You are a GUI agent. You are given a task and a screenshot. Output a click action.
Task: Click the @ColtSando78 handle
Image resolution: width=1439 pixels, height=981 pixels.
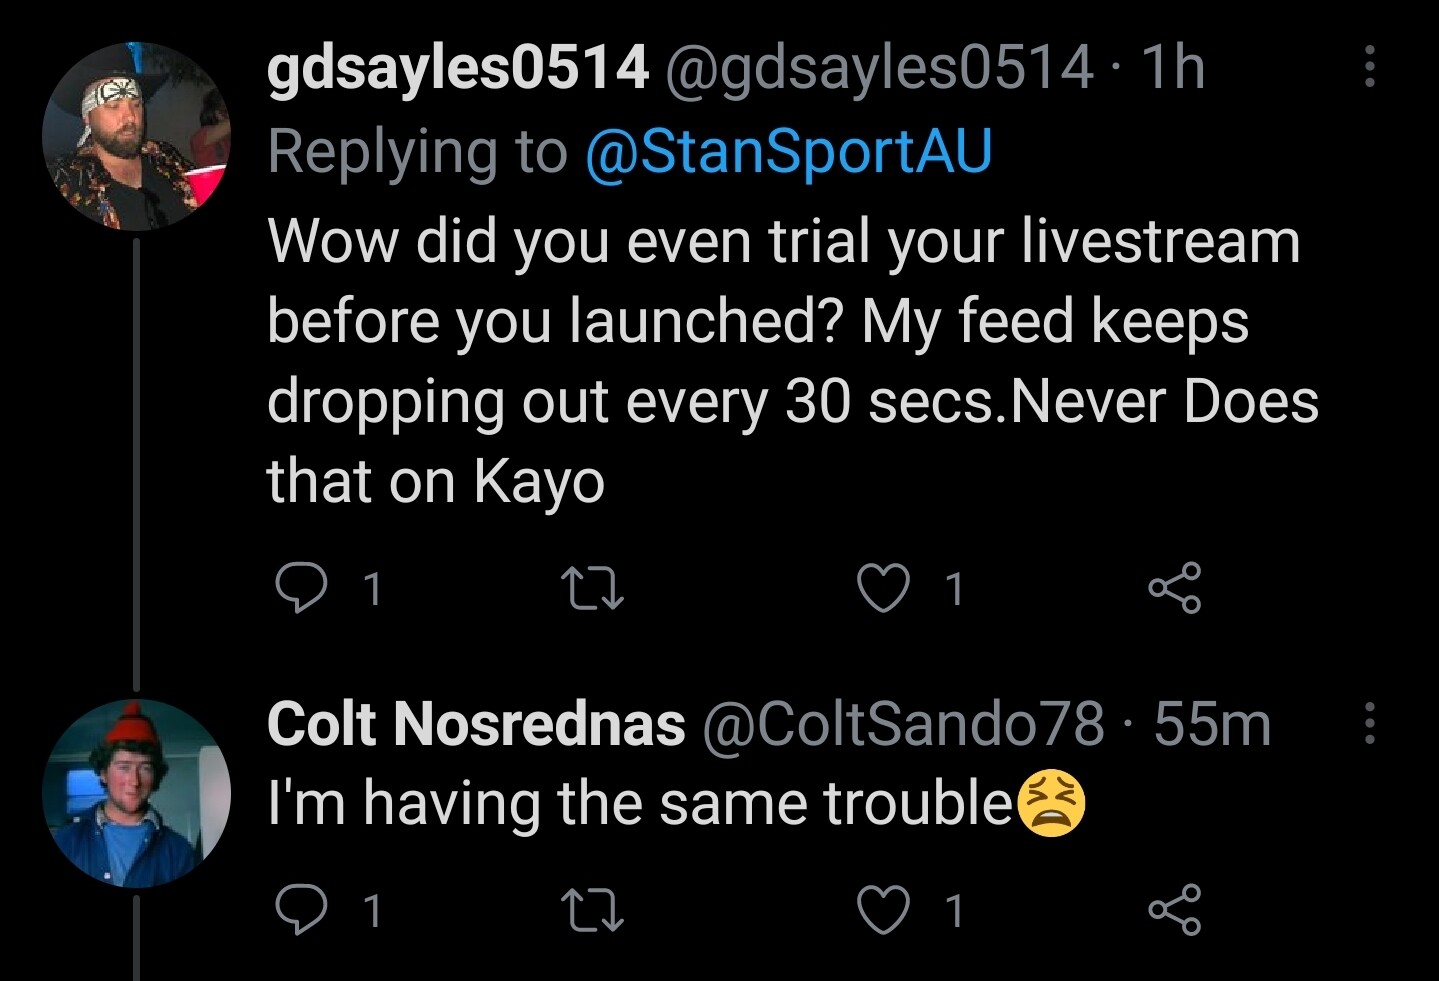[903, 724]
